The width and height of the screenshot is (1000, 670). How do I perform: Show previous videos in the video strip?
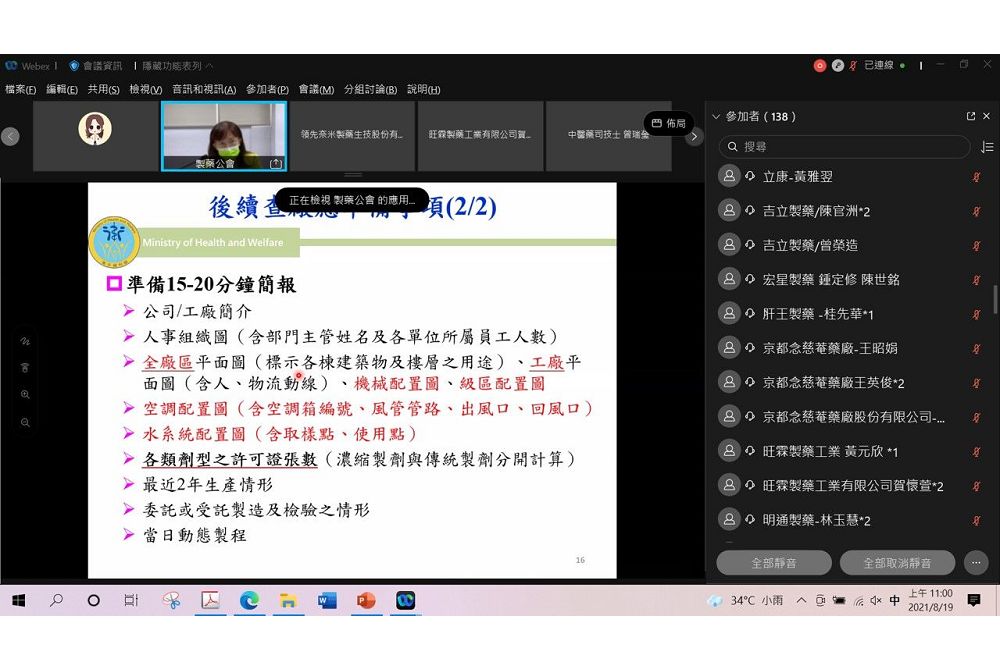pos(10,136)
